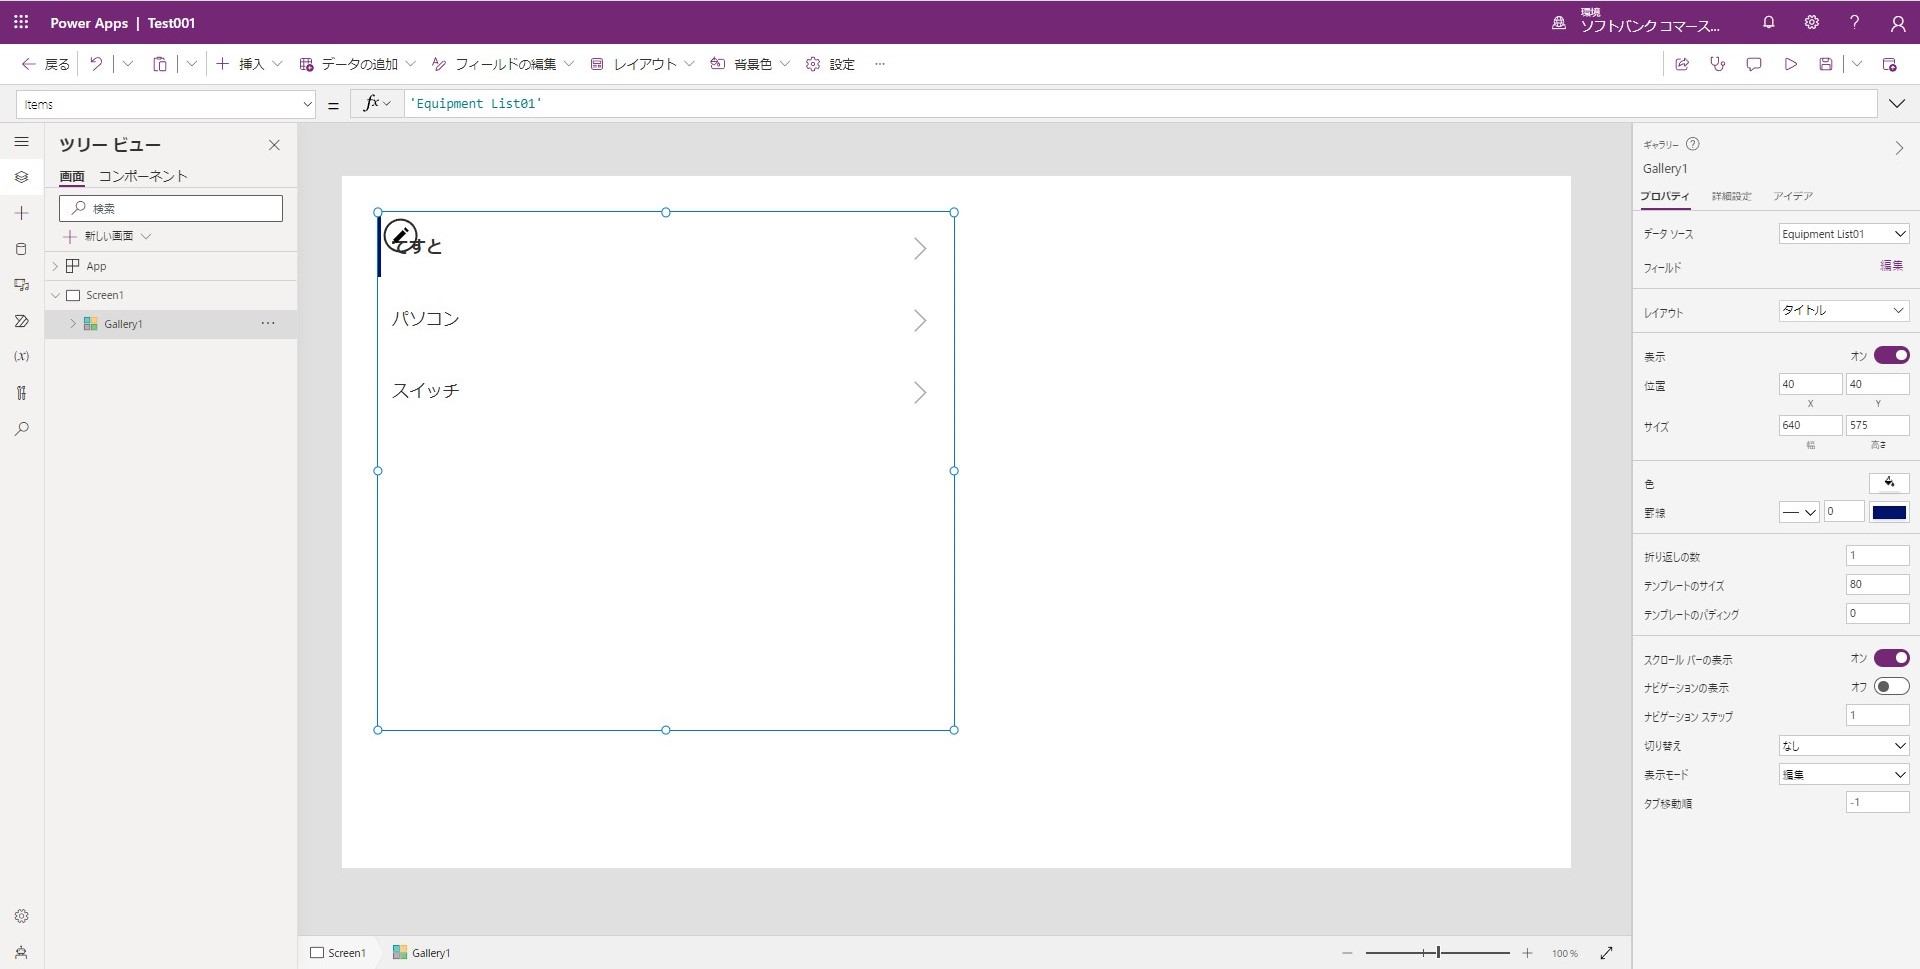Open the data cylinder icon in left rail
The image size is (1920, 969).
(21, 249)
